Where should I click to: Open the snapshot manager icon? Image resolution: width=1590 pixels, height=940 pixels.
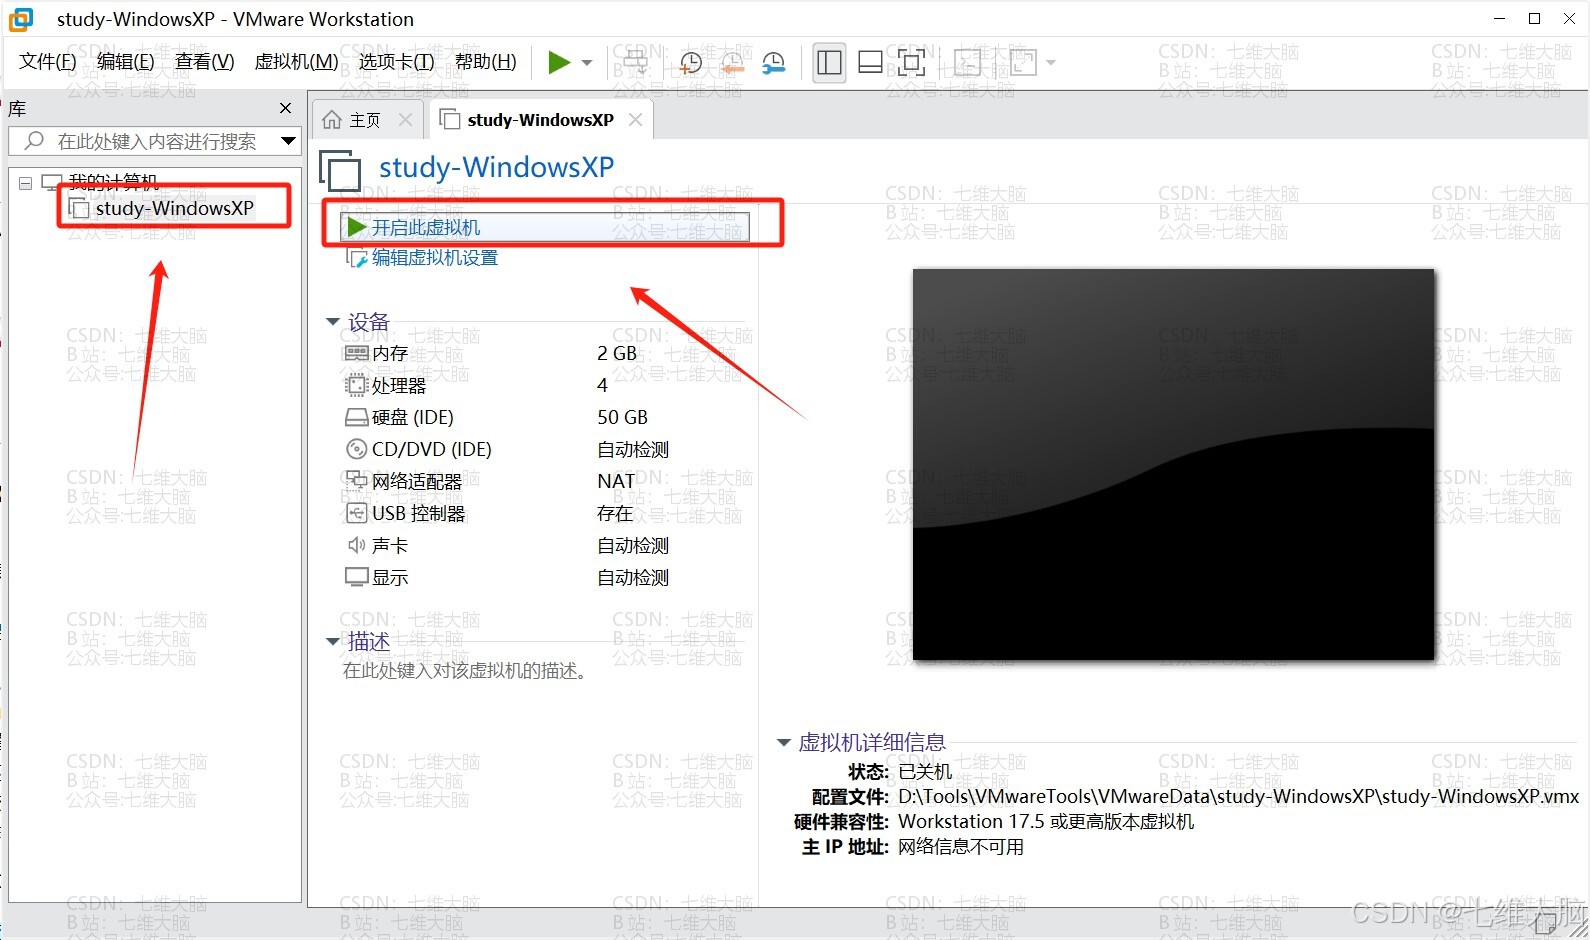click(774, 63)
